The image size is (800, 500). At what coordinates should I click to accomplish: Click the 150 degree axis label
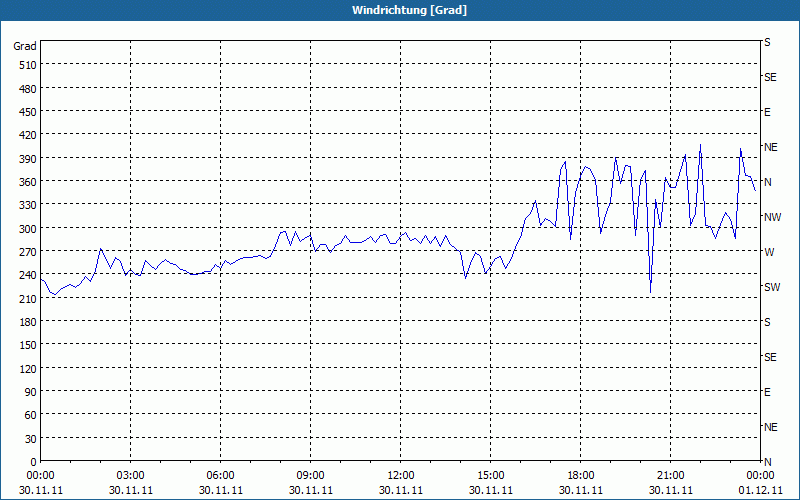[29, 345]
